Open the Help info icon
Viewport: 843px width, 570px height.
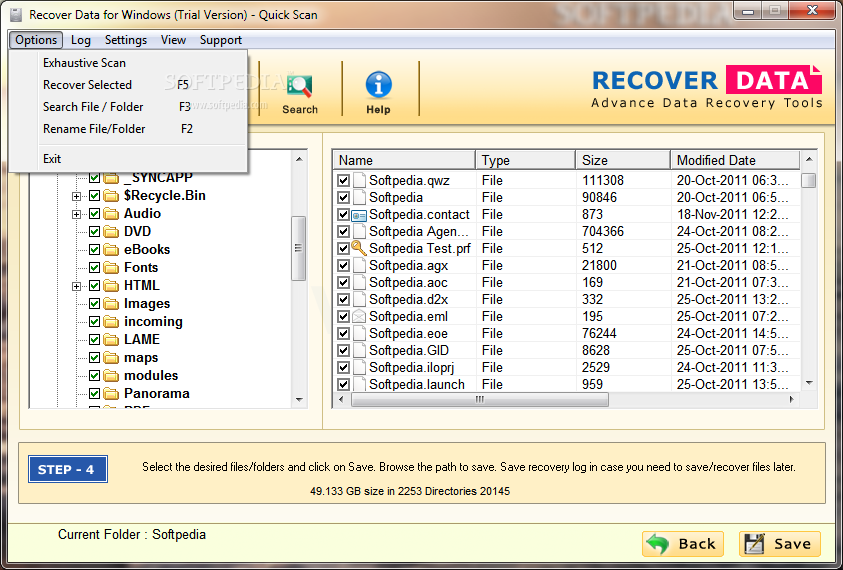coord(378,85)
